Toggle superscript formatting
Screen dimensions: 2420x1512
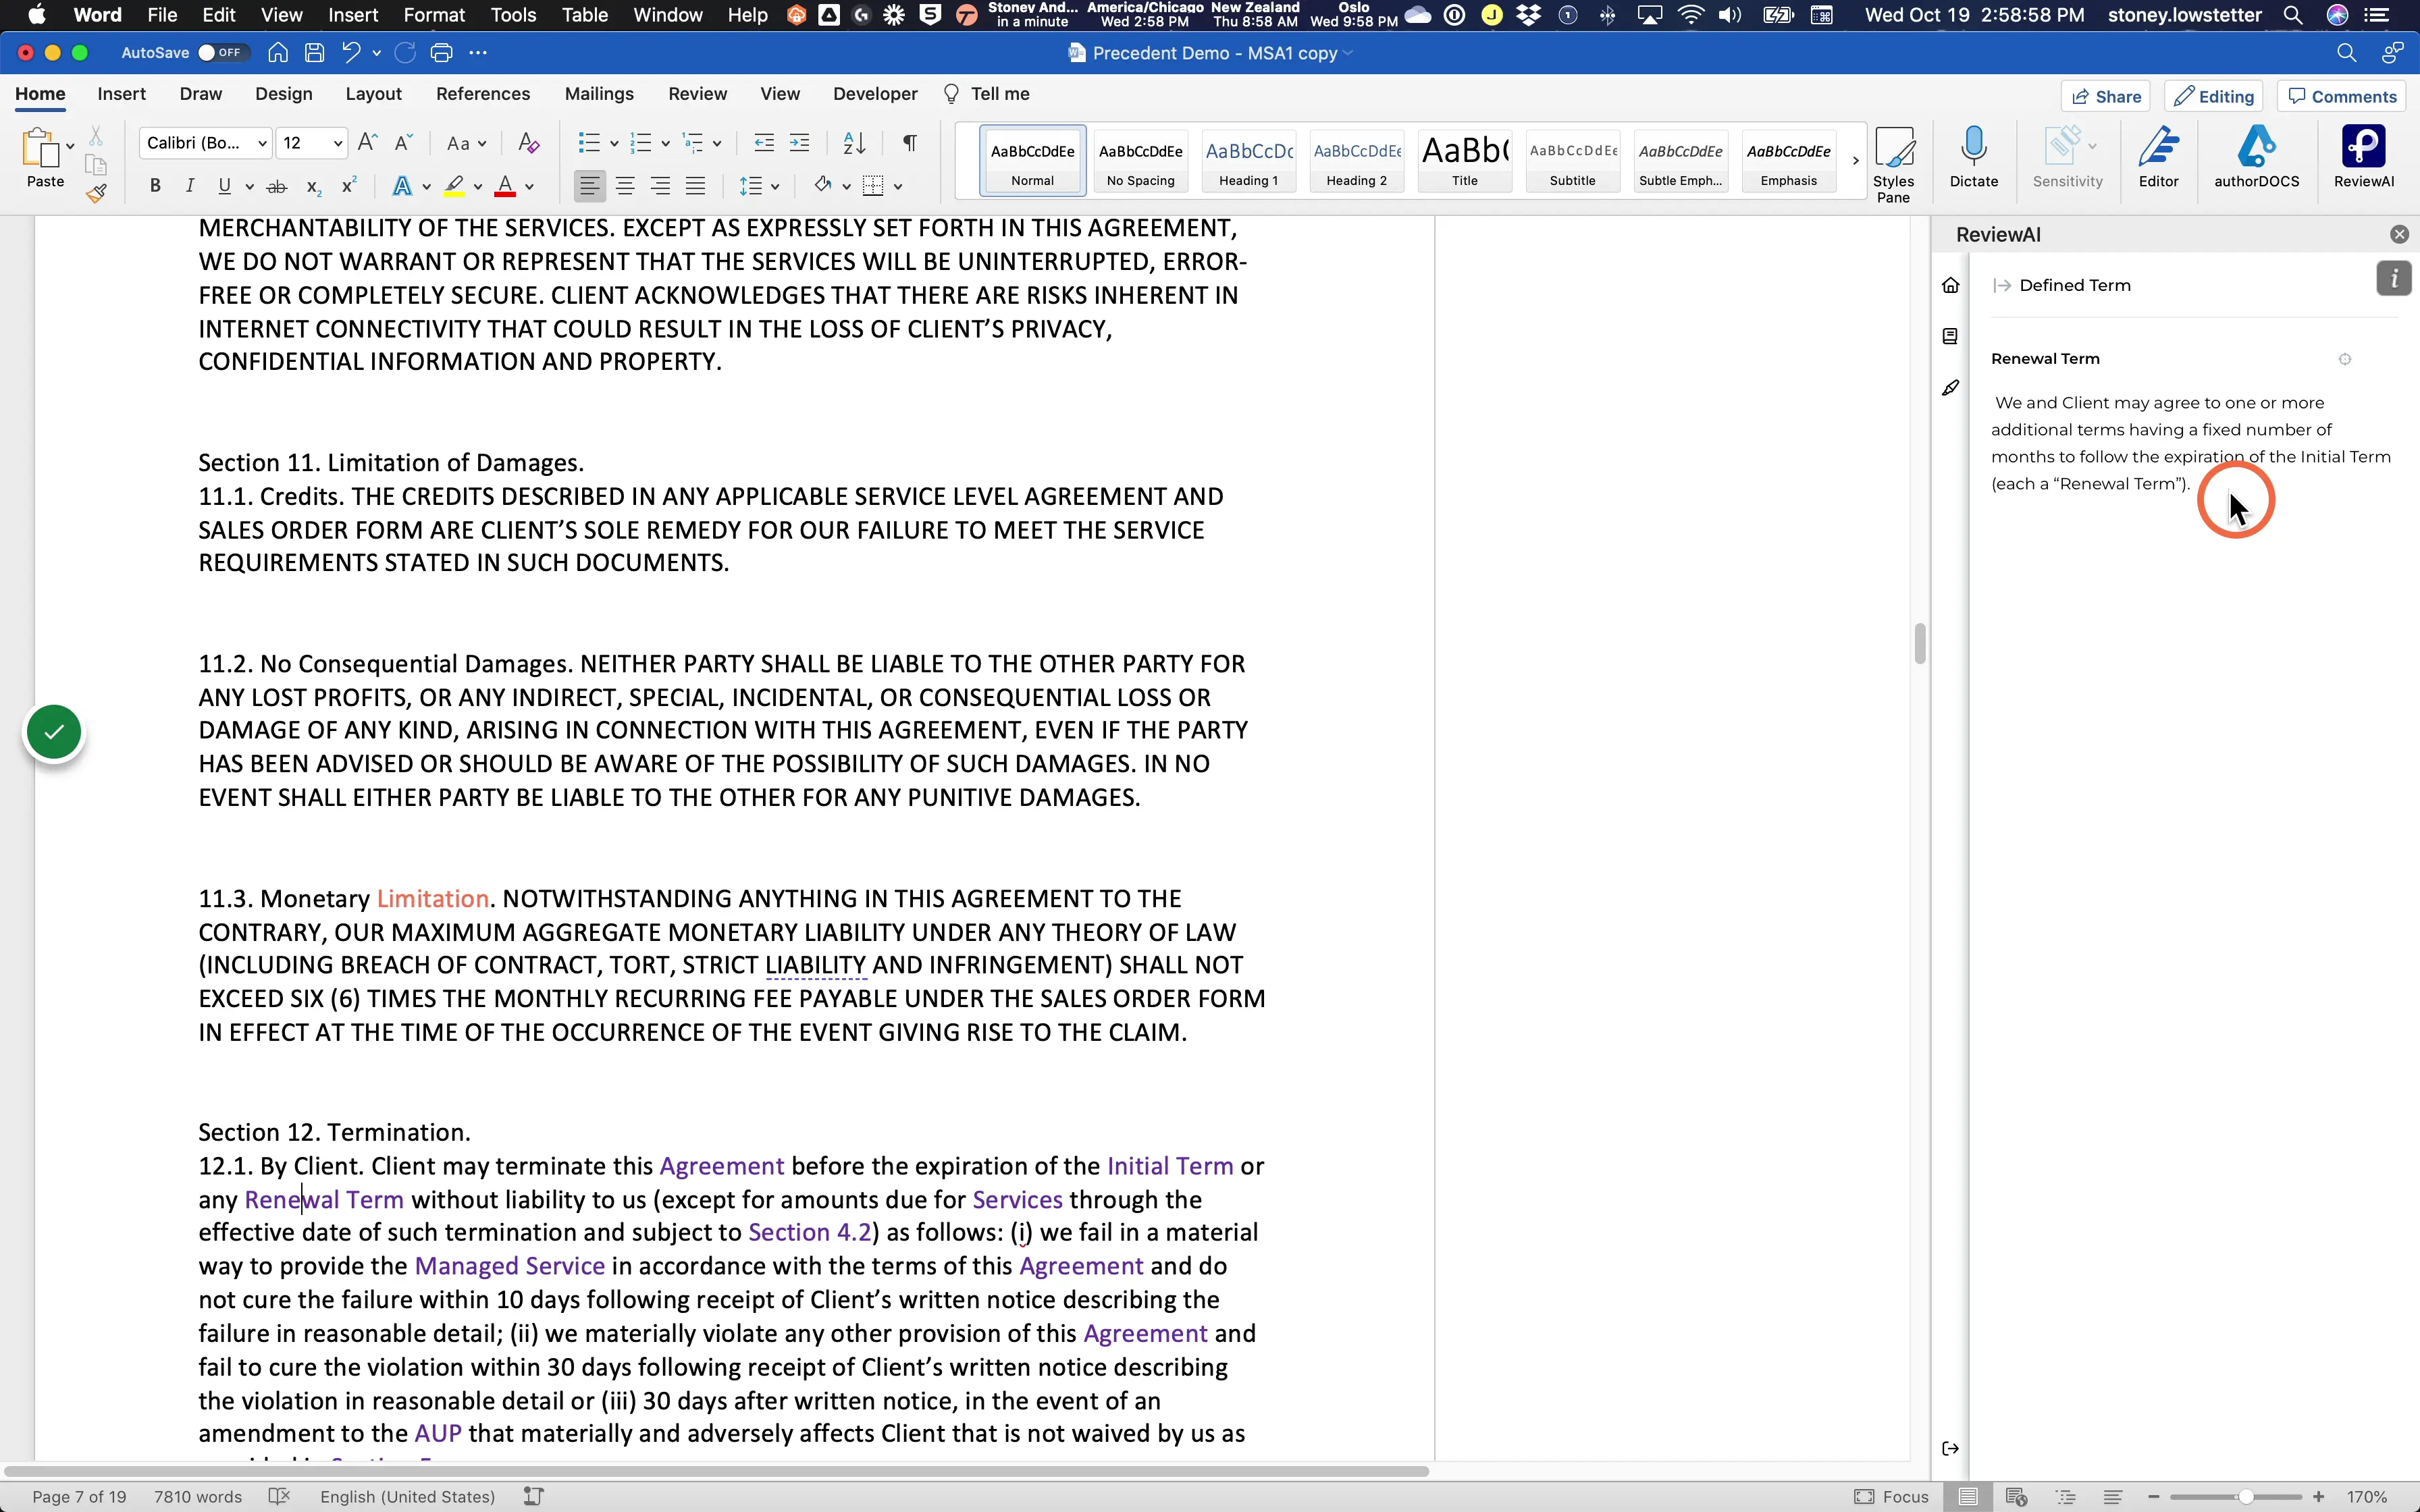tap(349, 186)
